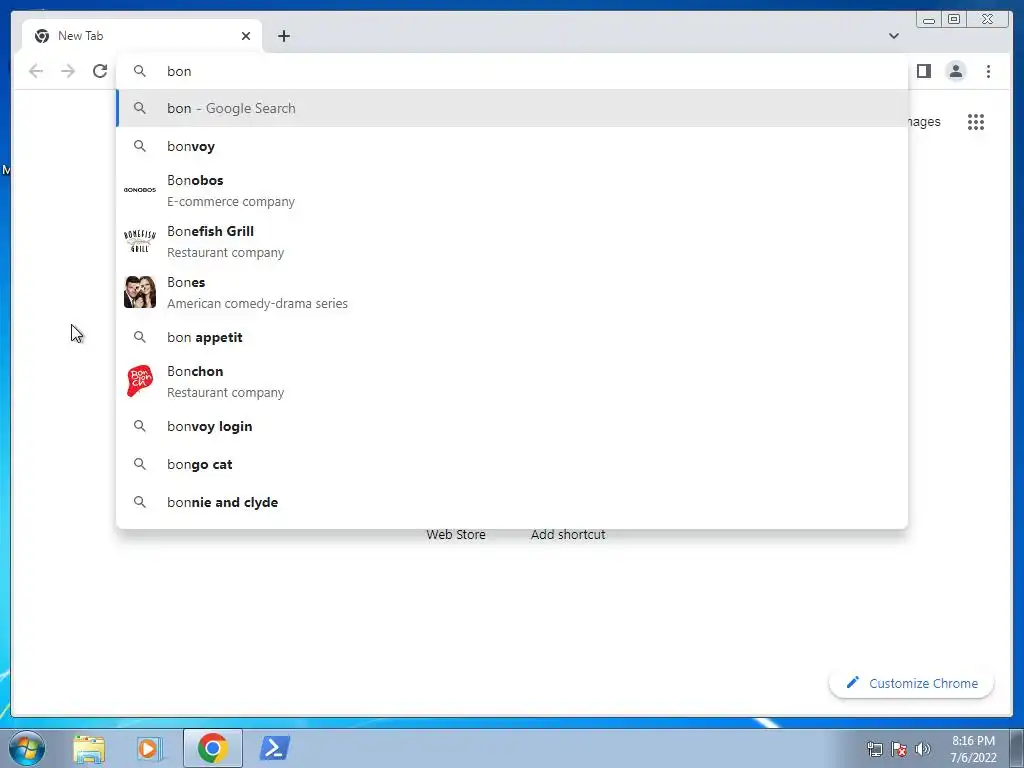Pick the Bones comedy-drama series suggestion
This screenshot has width=1024, height=768.
(x=511, y=292)
